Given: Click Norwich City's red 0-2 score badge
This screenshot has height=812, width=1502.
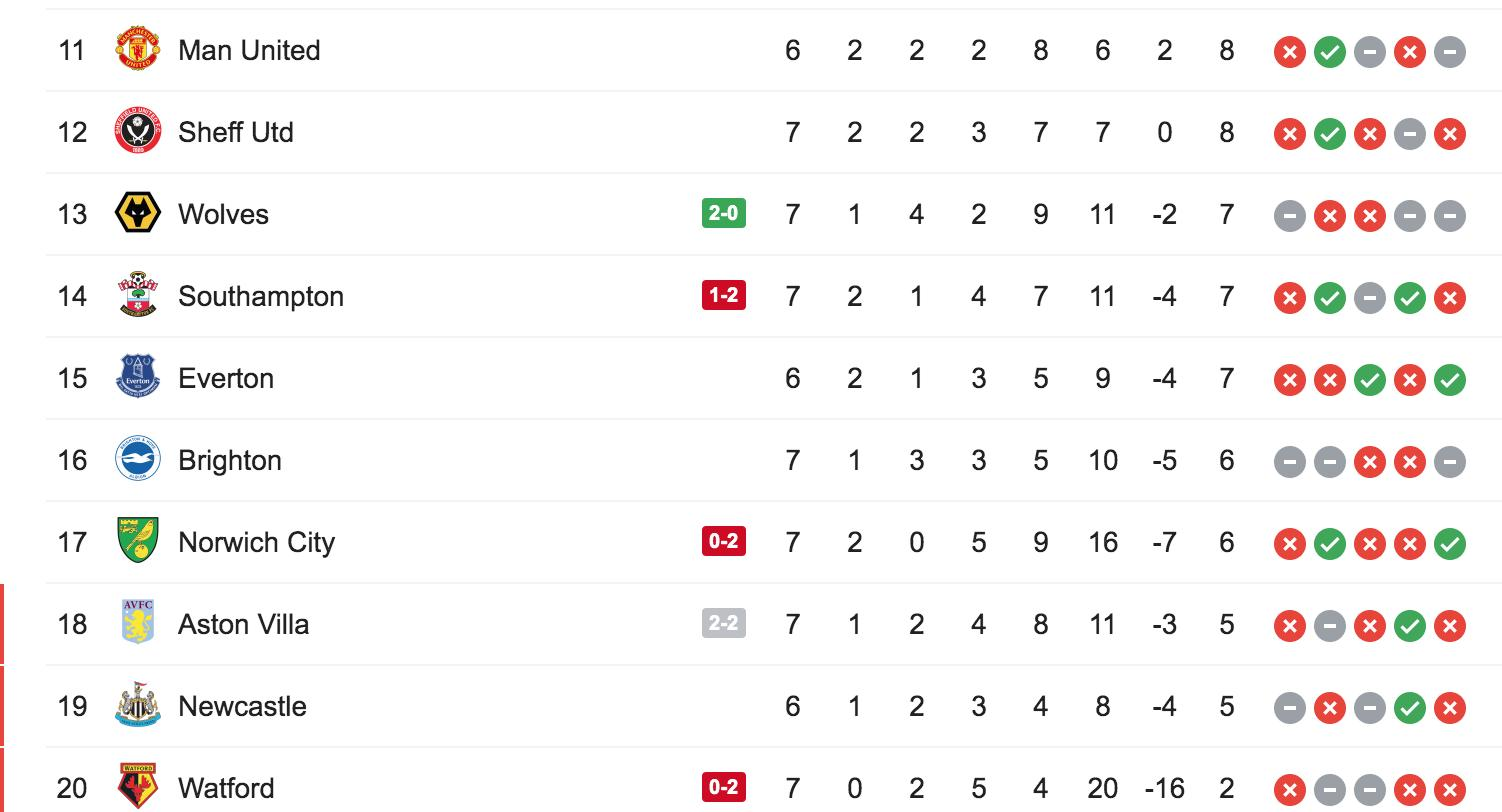Looking at the screenshot, I should [x=723, y=541].
